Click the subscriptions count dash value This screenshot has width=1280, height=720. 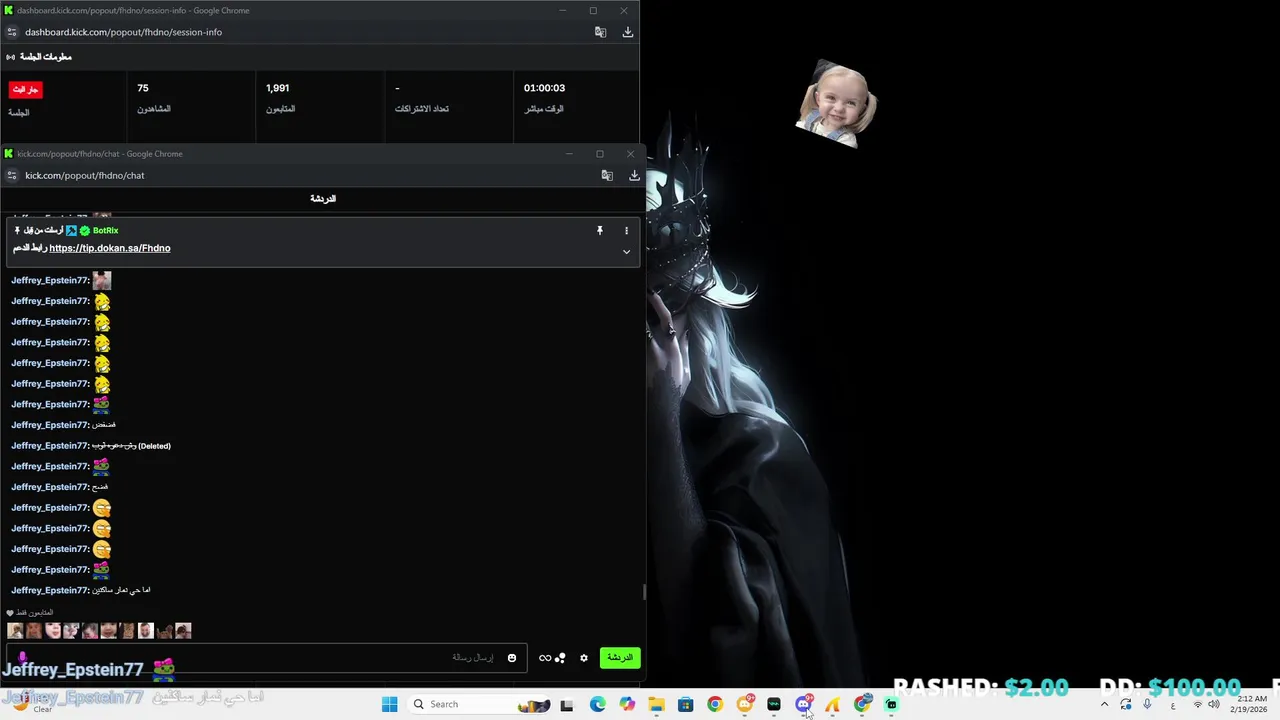397,88
